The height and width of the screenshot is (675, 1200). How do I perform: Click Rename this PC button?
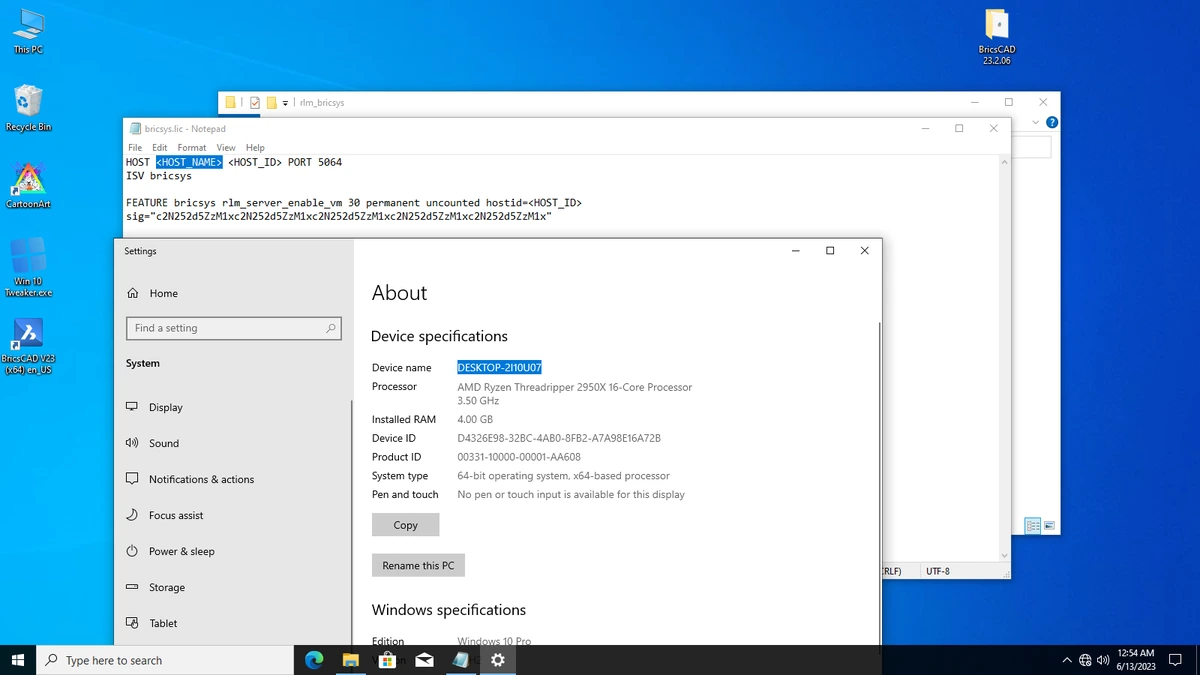coord(418,565)
